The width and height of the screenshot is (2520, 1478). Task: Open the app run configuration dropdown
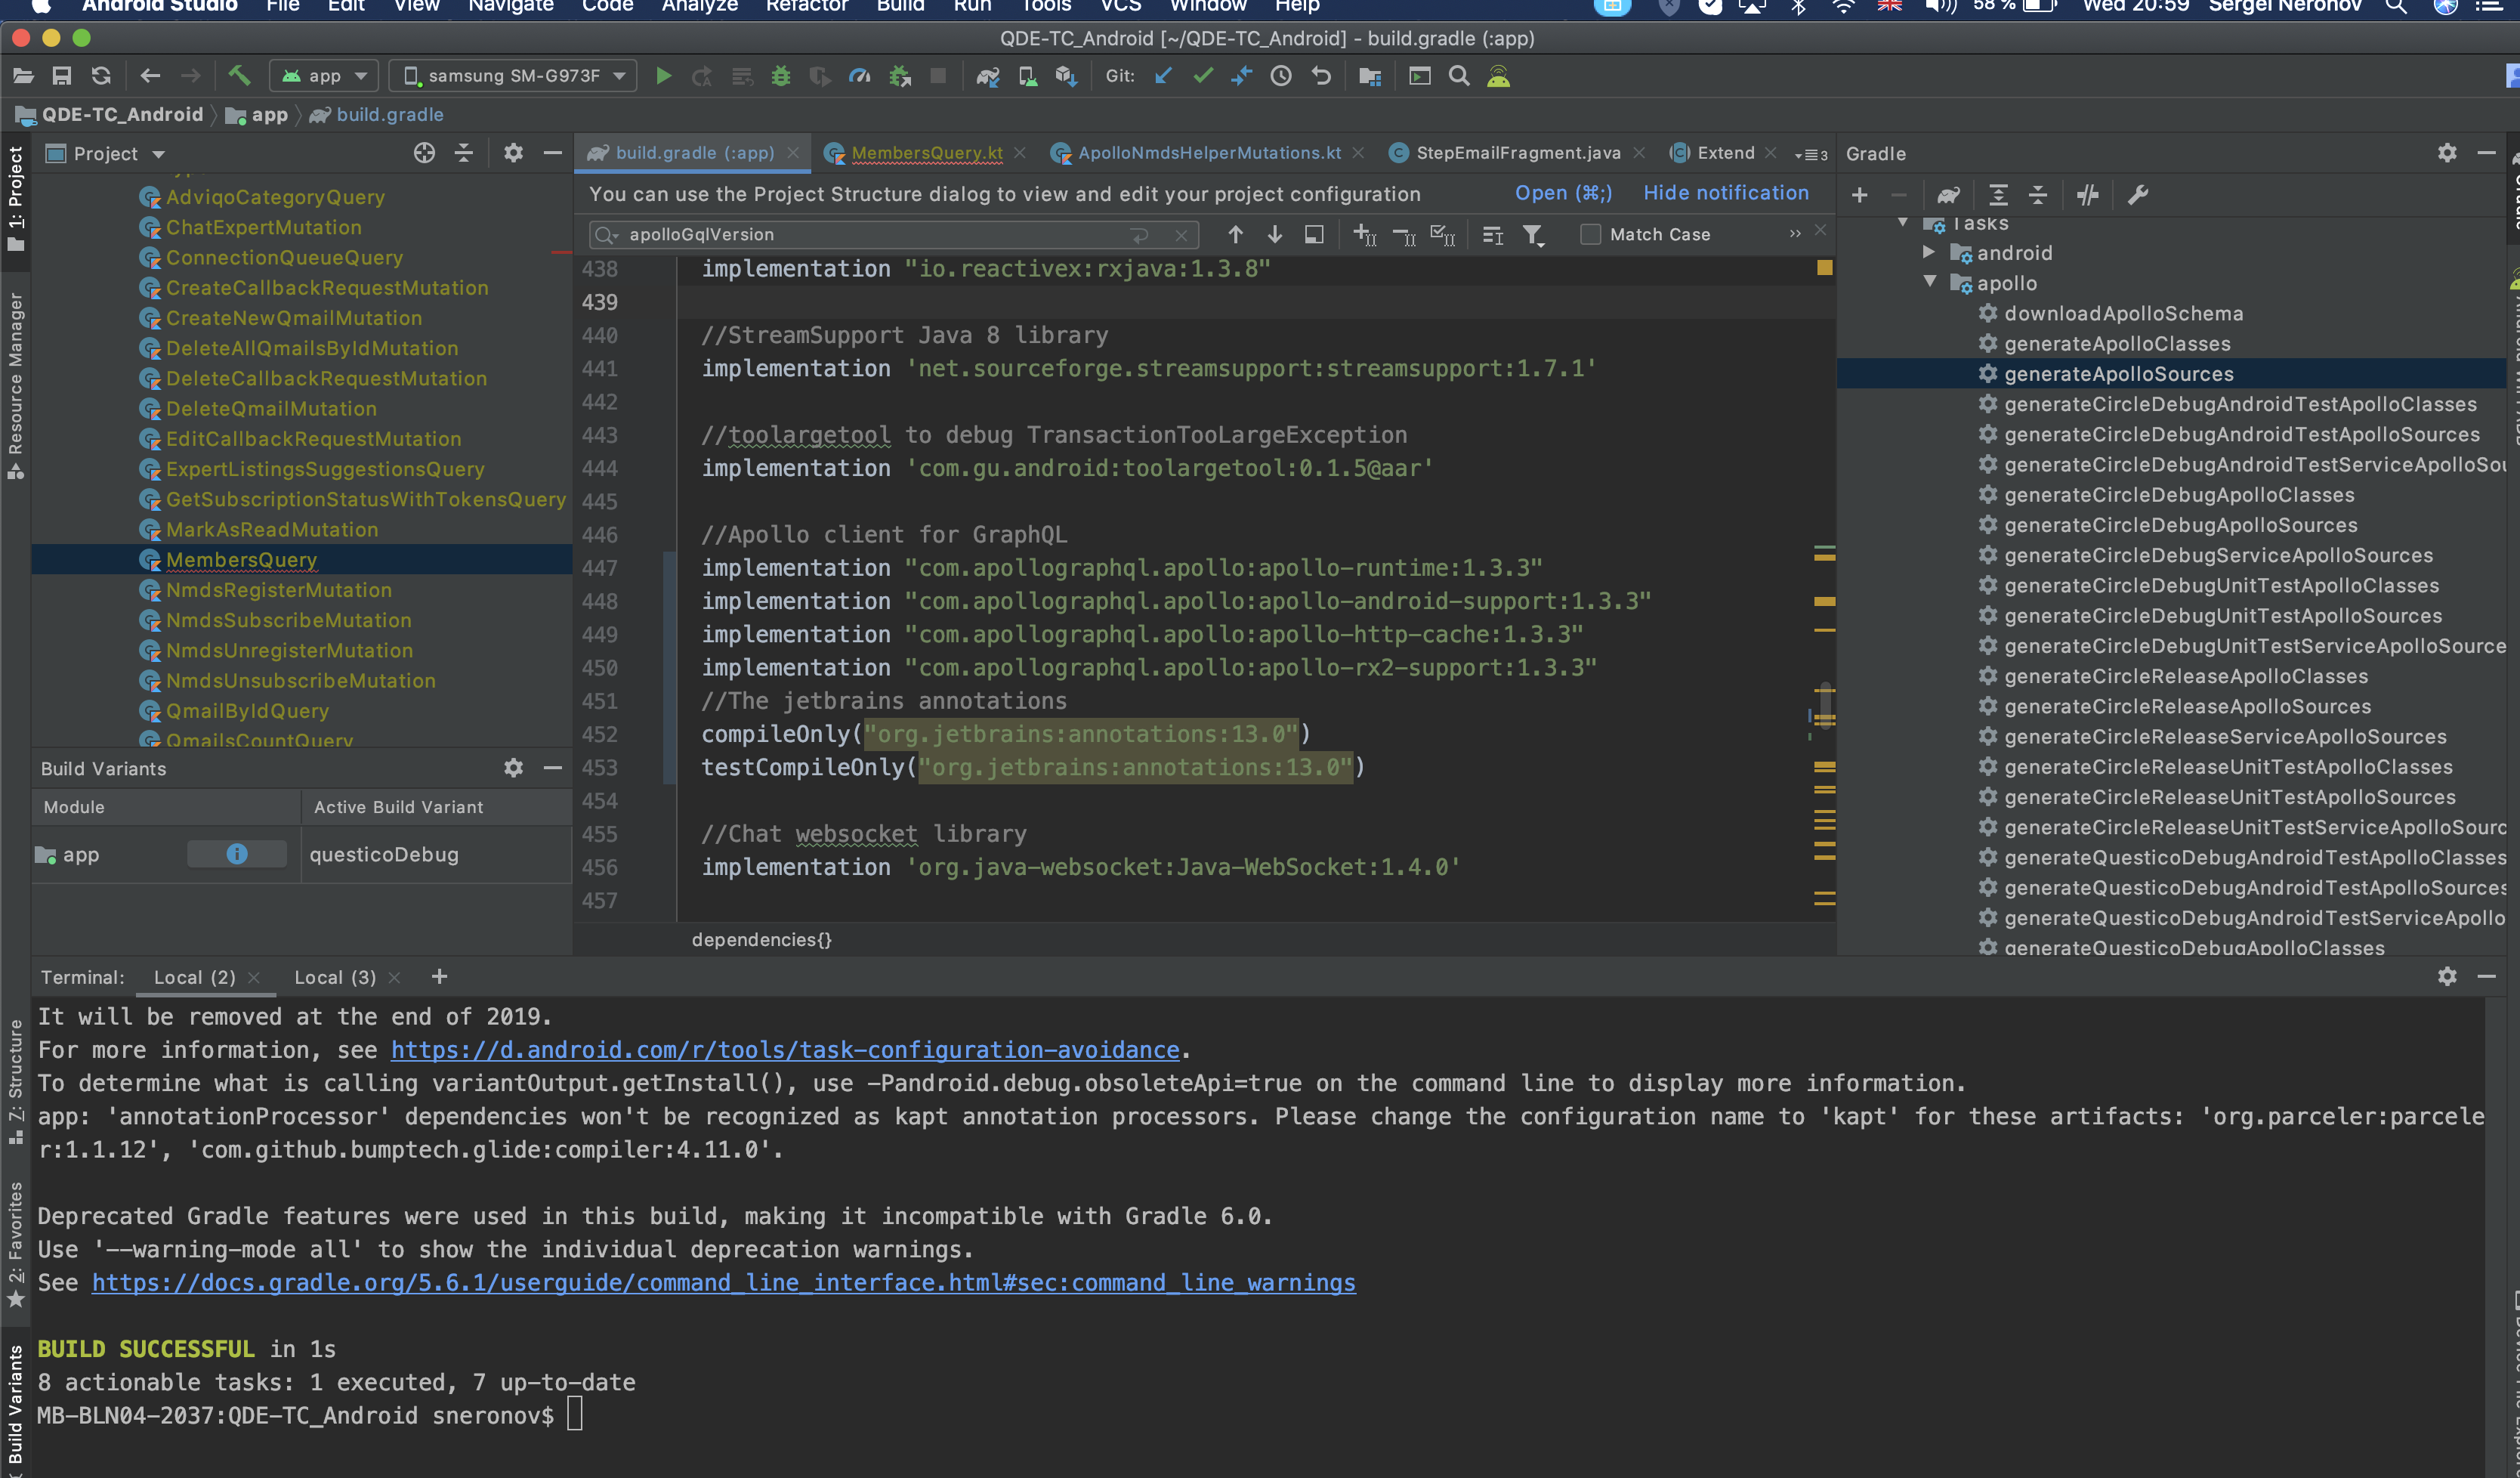325,76
